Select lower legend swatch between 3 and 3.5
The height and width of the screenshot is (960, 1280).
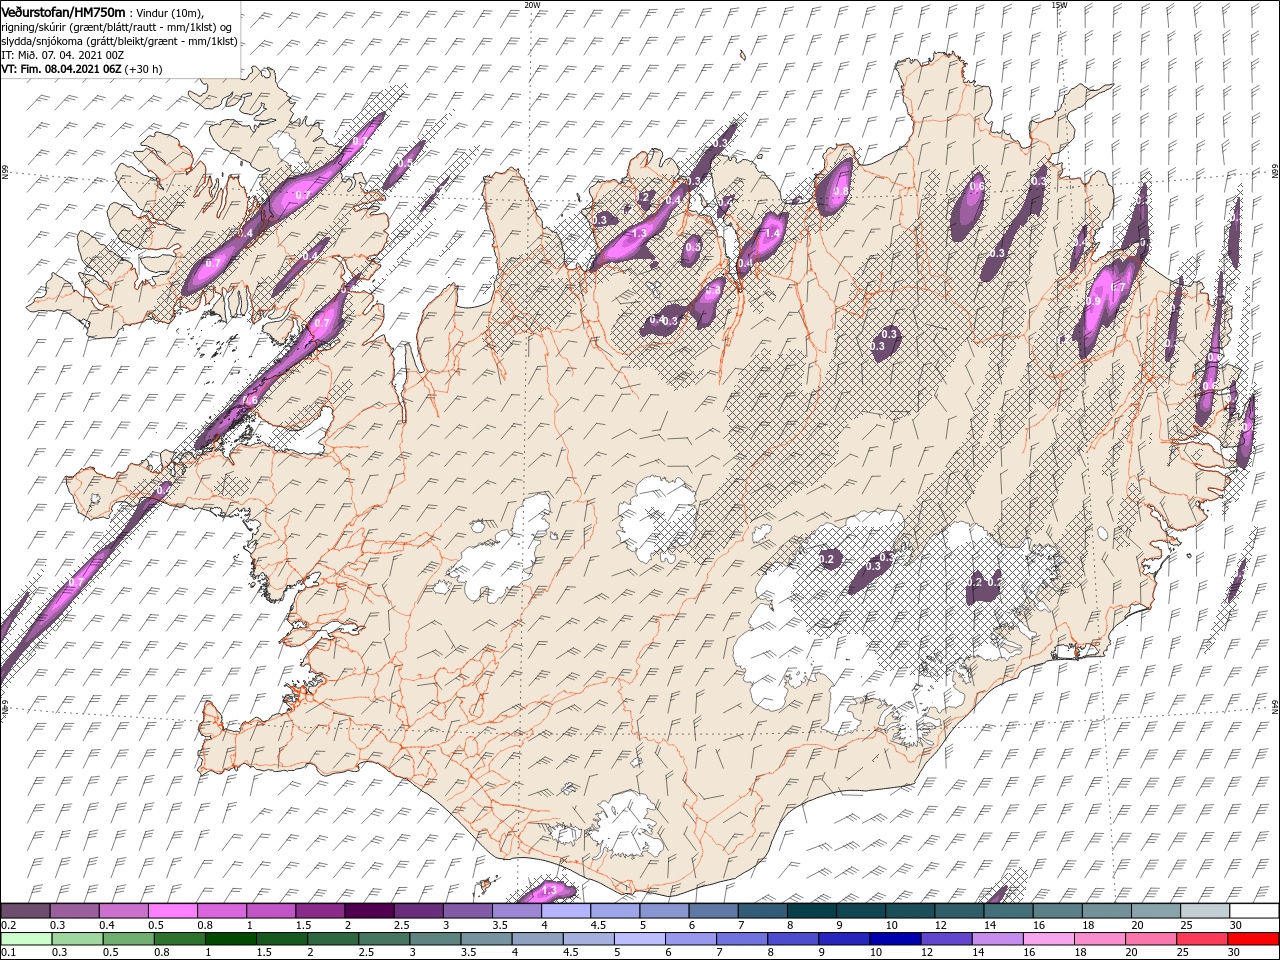436,939
